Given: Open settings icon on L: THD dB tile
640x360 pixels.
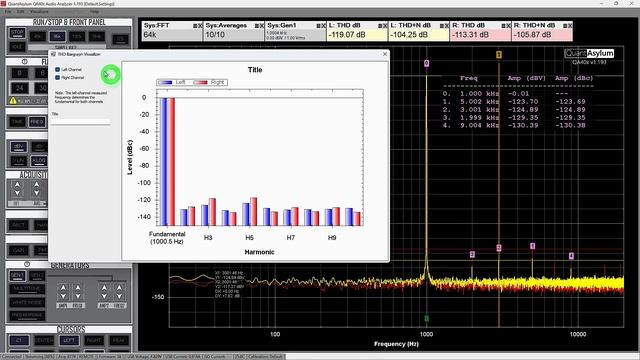Looking at the screenshot, I should click(x=380, y=26).
